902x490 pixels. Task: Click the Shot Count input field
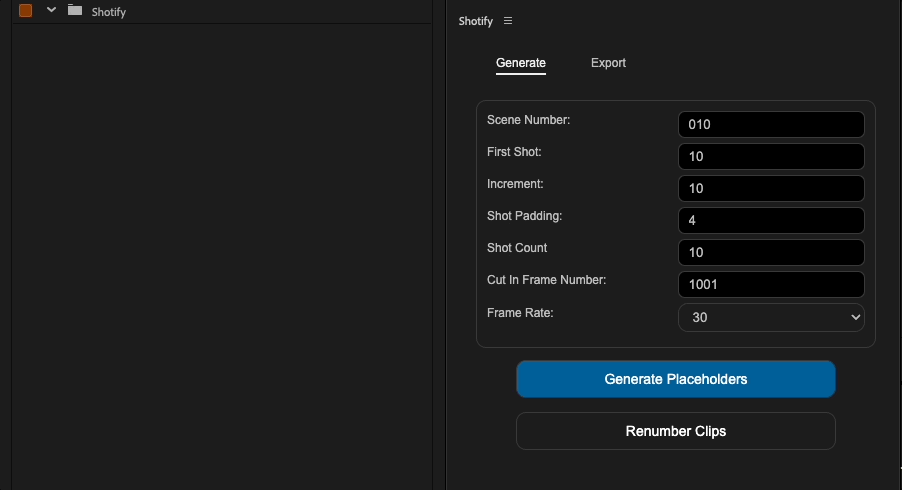click(771, 252)
